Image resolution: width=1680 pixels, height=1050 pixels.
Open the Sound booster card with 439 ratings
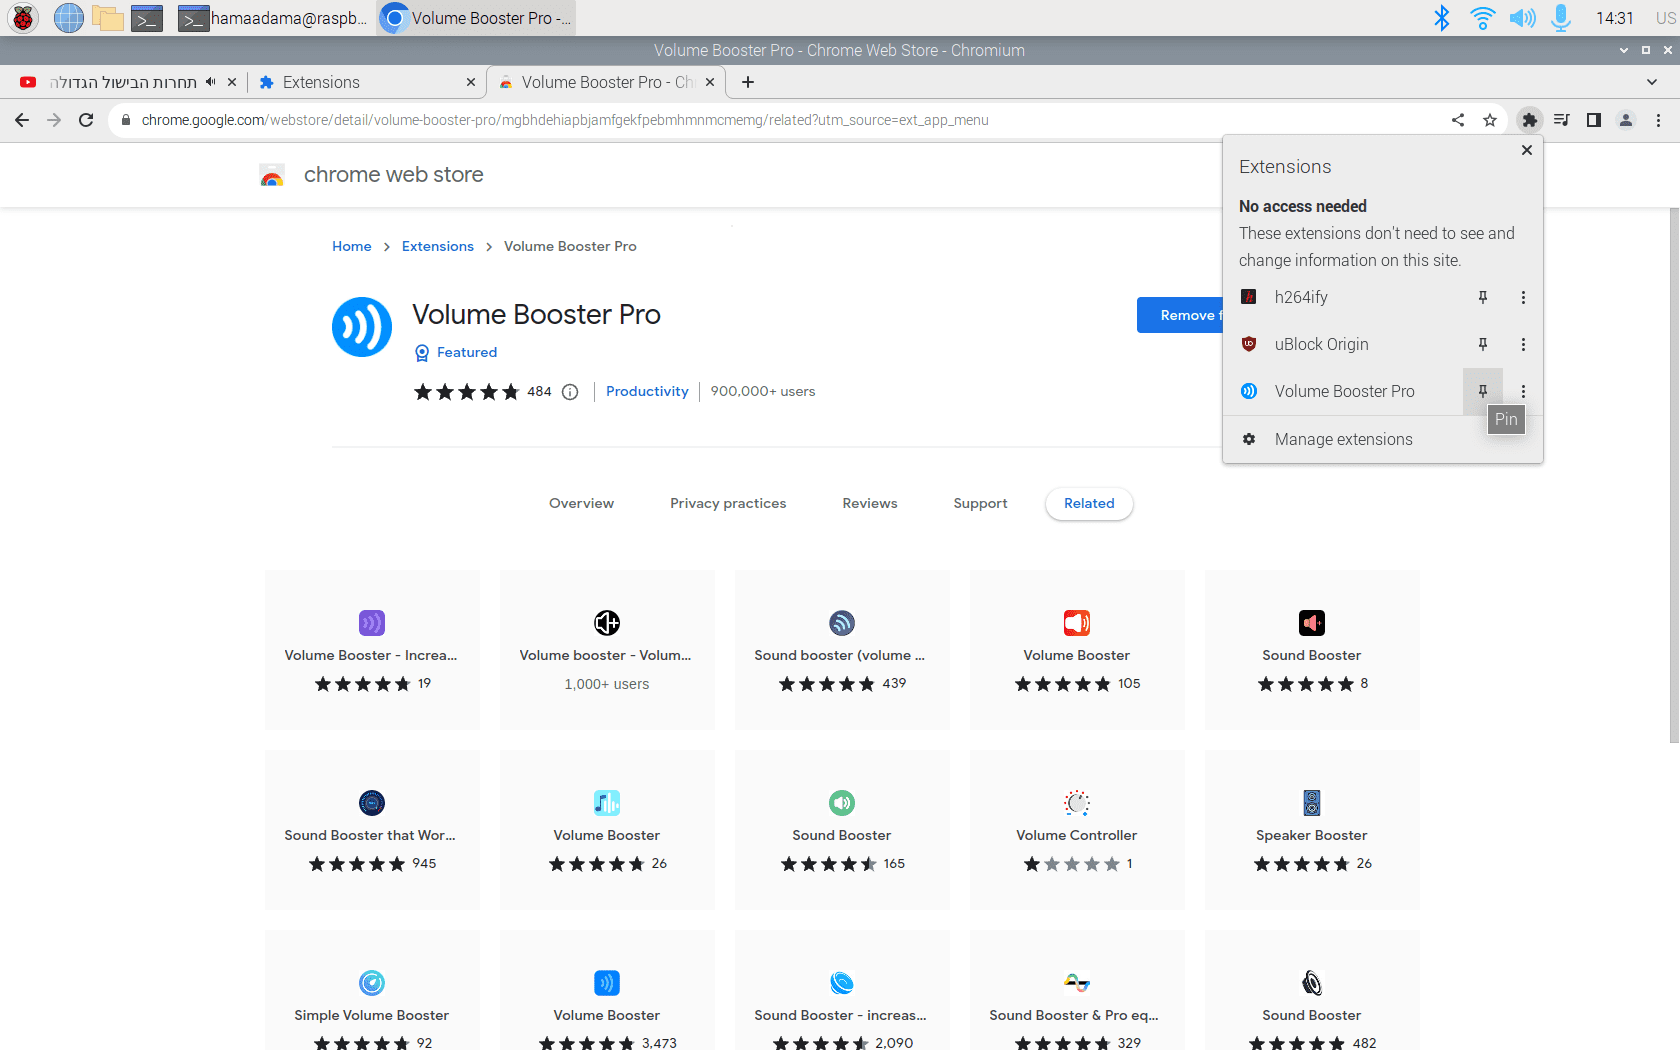coord(842,650)
